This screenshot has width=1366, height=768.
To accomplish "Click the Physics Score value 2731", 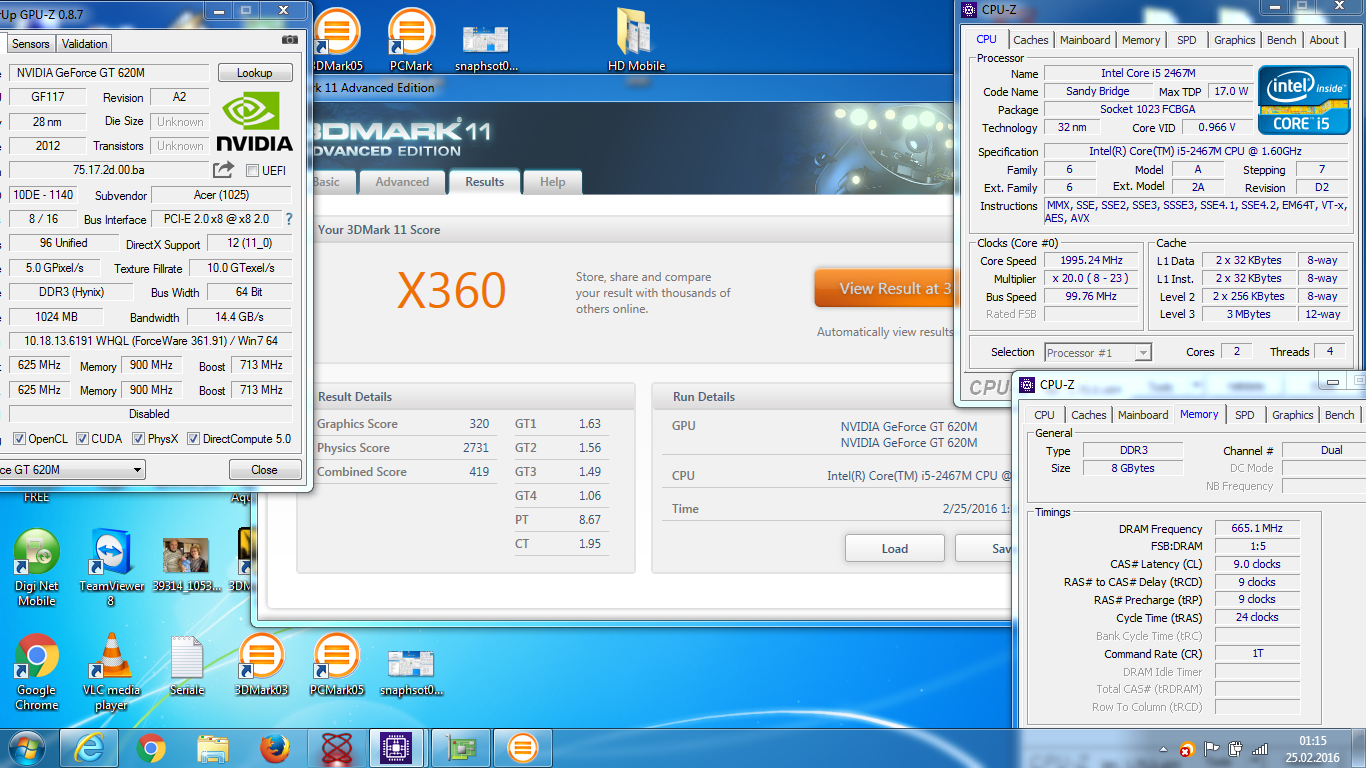I will (x=475, y=448).
